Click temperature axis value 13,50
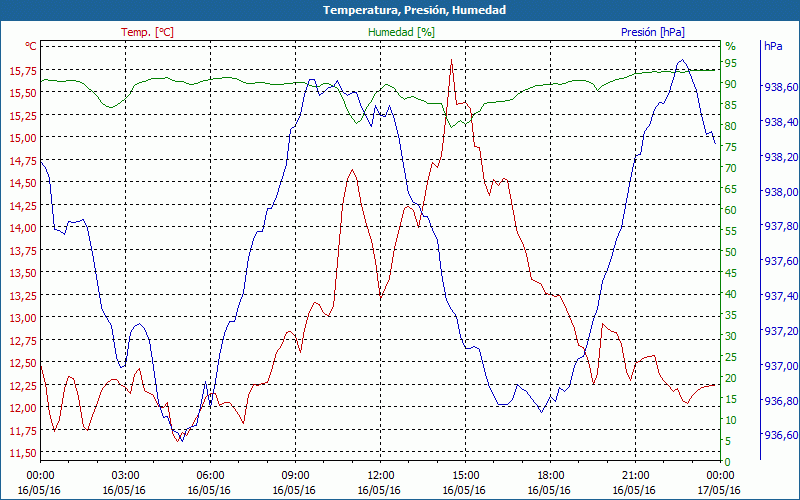This screenshot has height=500, width=800. point(23,272)
